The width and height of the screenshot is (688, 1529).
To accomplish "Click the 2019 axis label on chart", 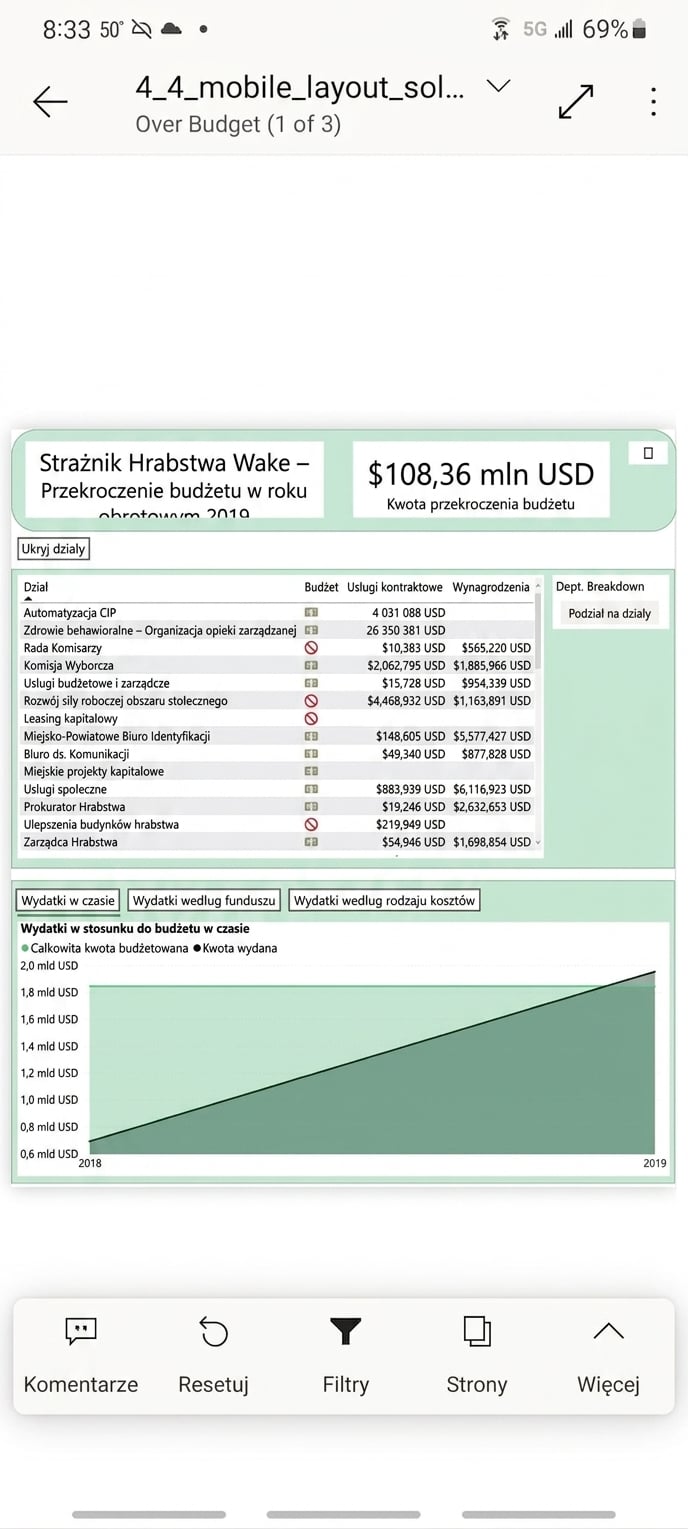I will [x=654, y=1163].
